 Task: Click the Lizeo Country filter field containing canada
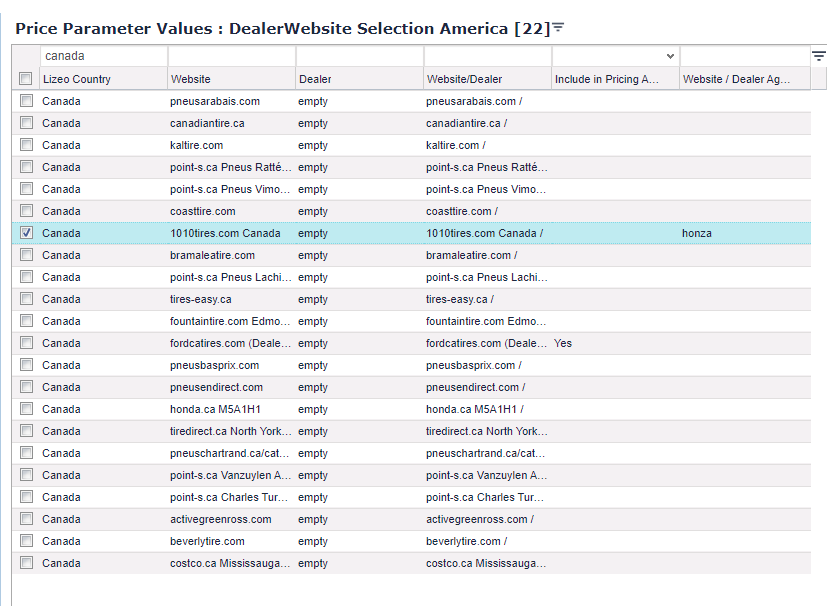(102, 57)
